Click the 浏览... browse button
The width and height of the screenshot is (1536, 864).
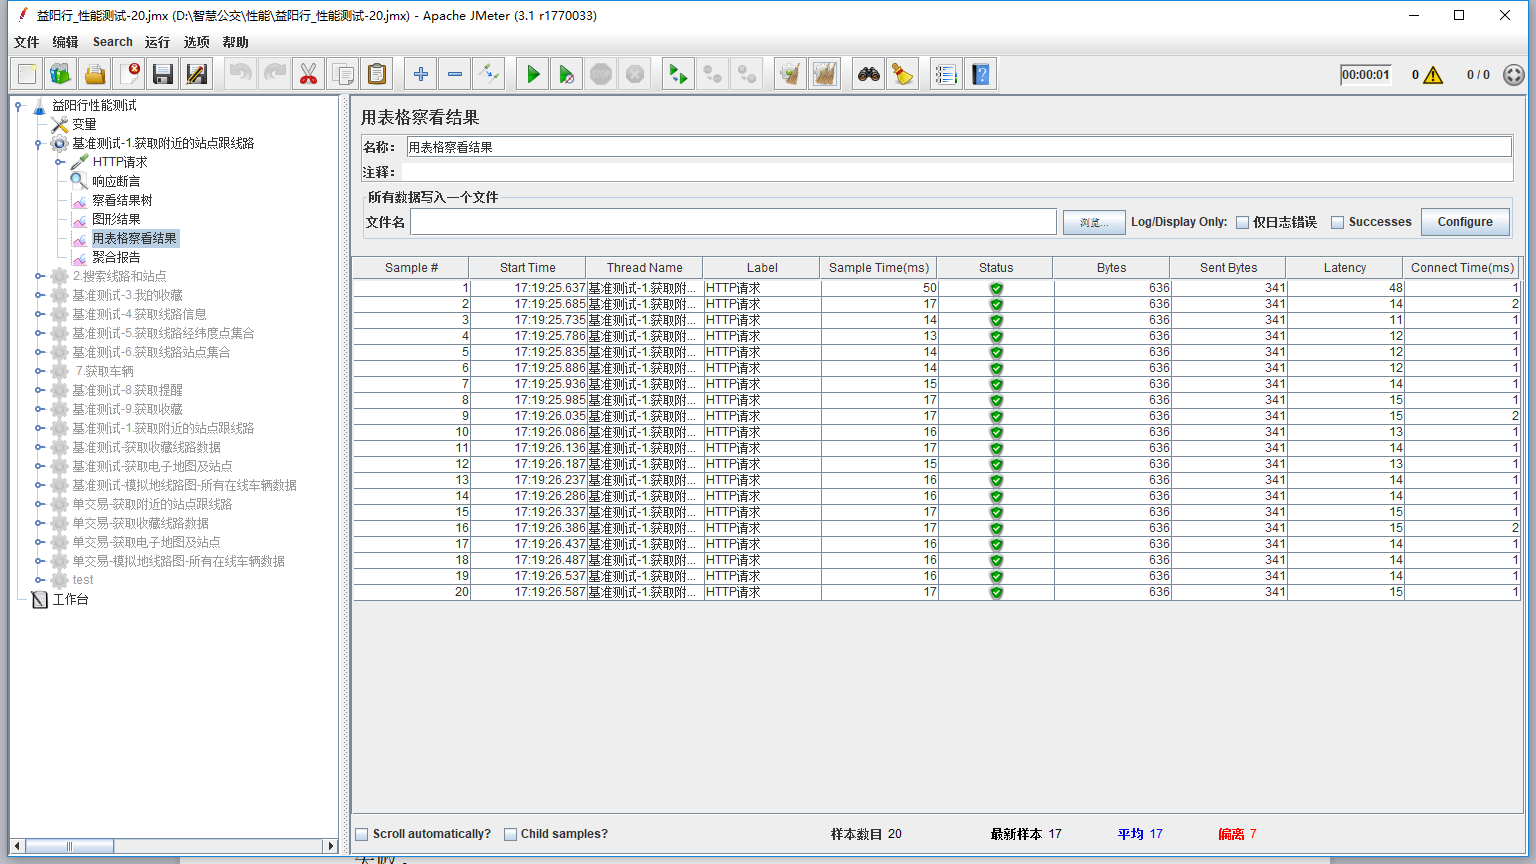(x=1093, y=222)
